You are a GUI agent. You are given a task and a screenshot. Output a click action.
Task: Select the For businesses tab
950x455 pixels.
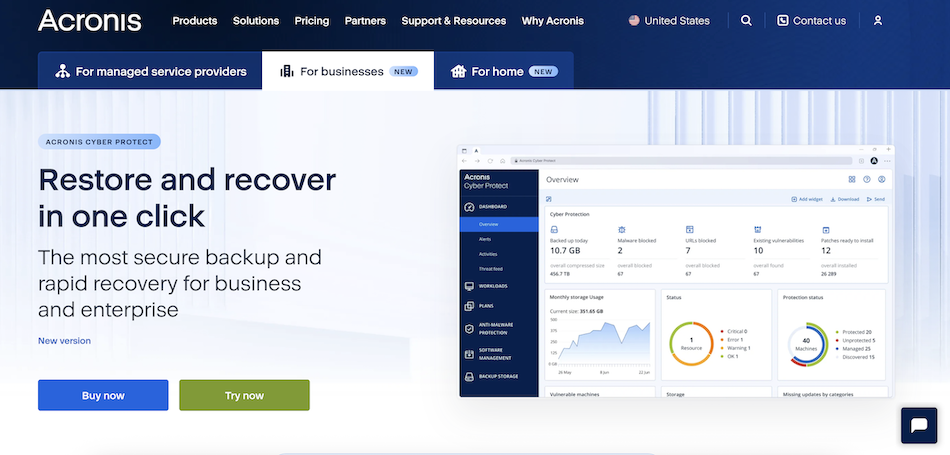pyautogui.click(x=348, y=71)
